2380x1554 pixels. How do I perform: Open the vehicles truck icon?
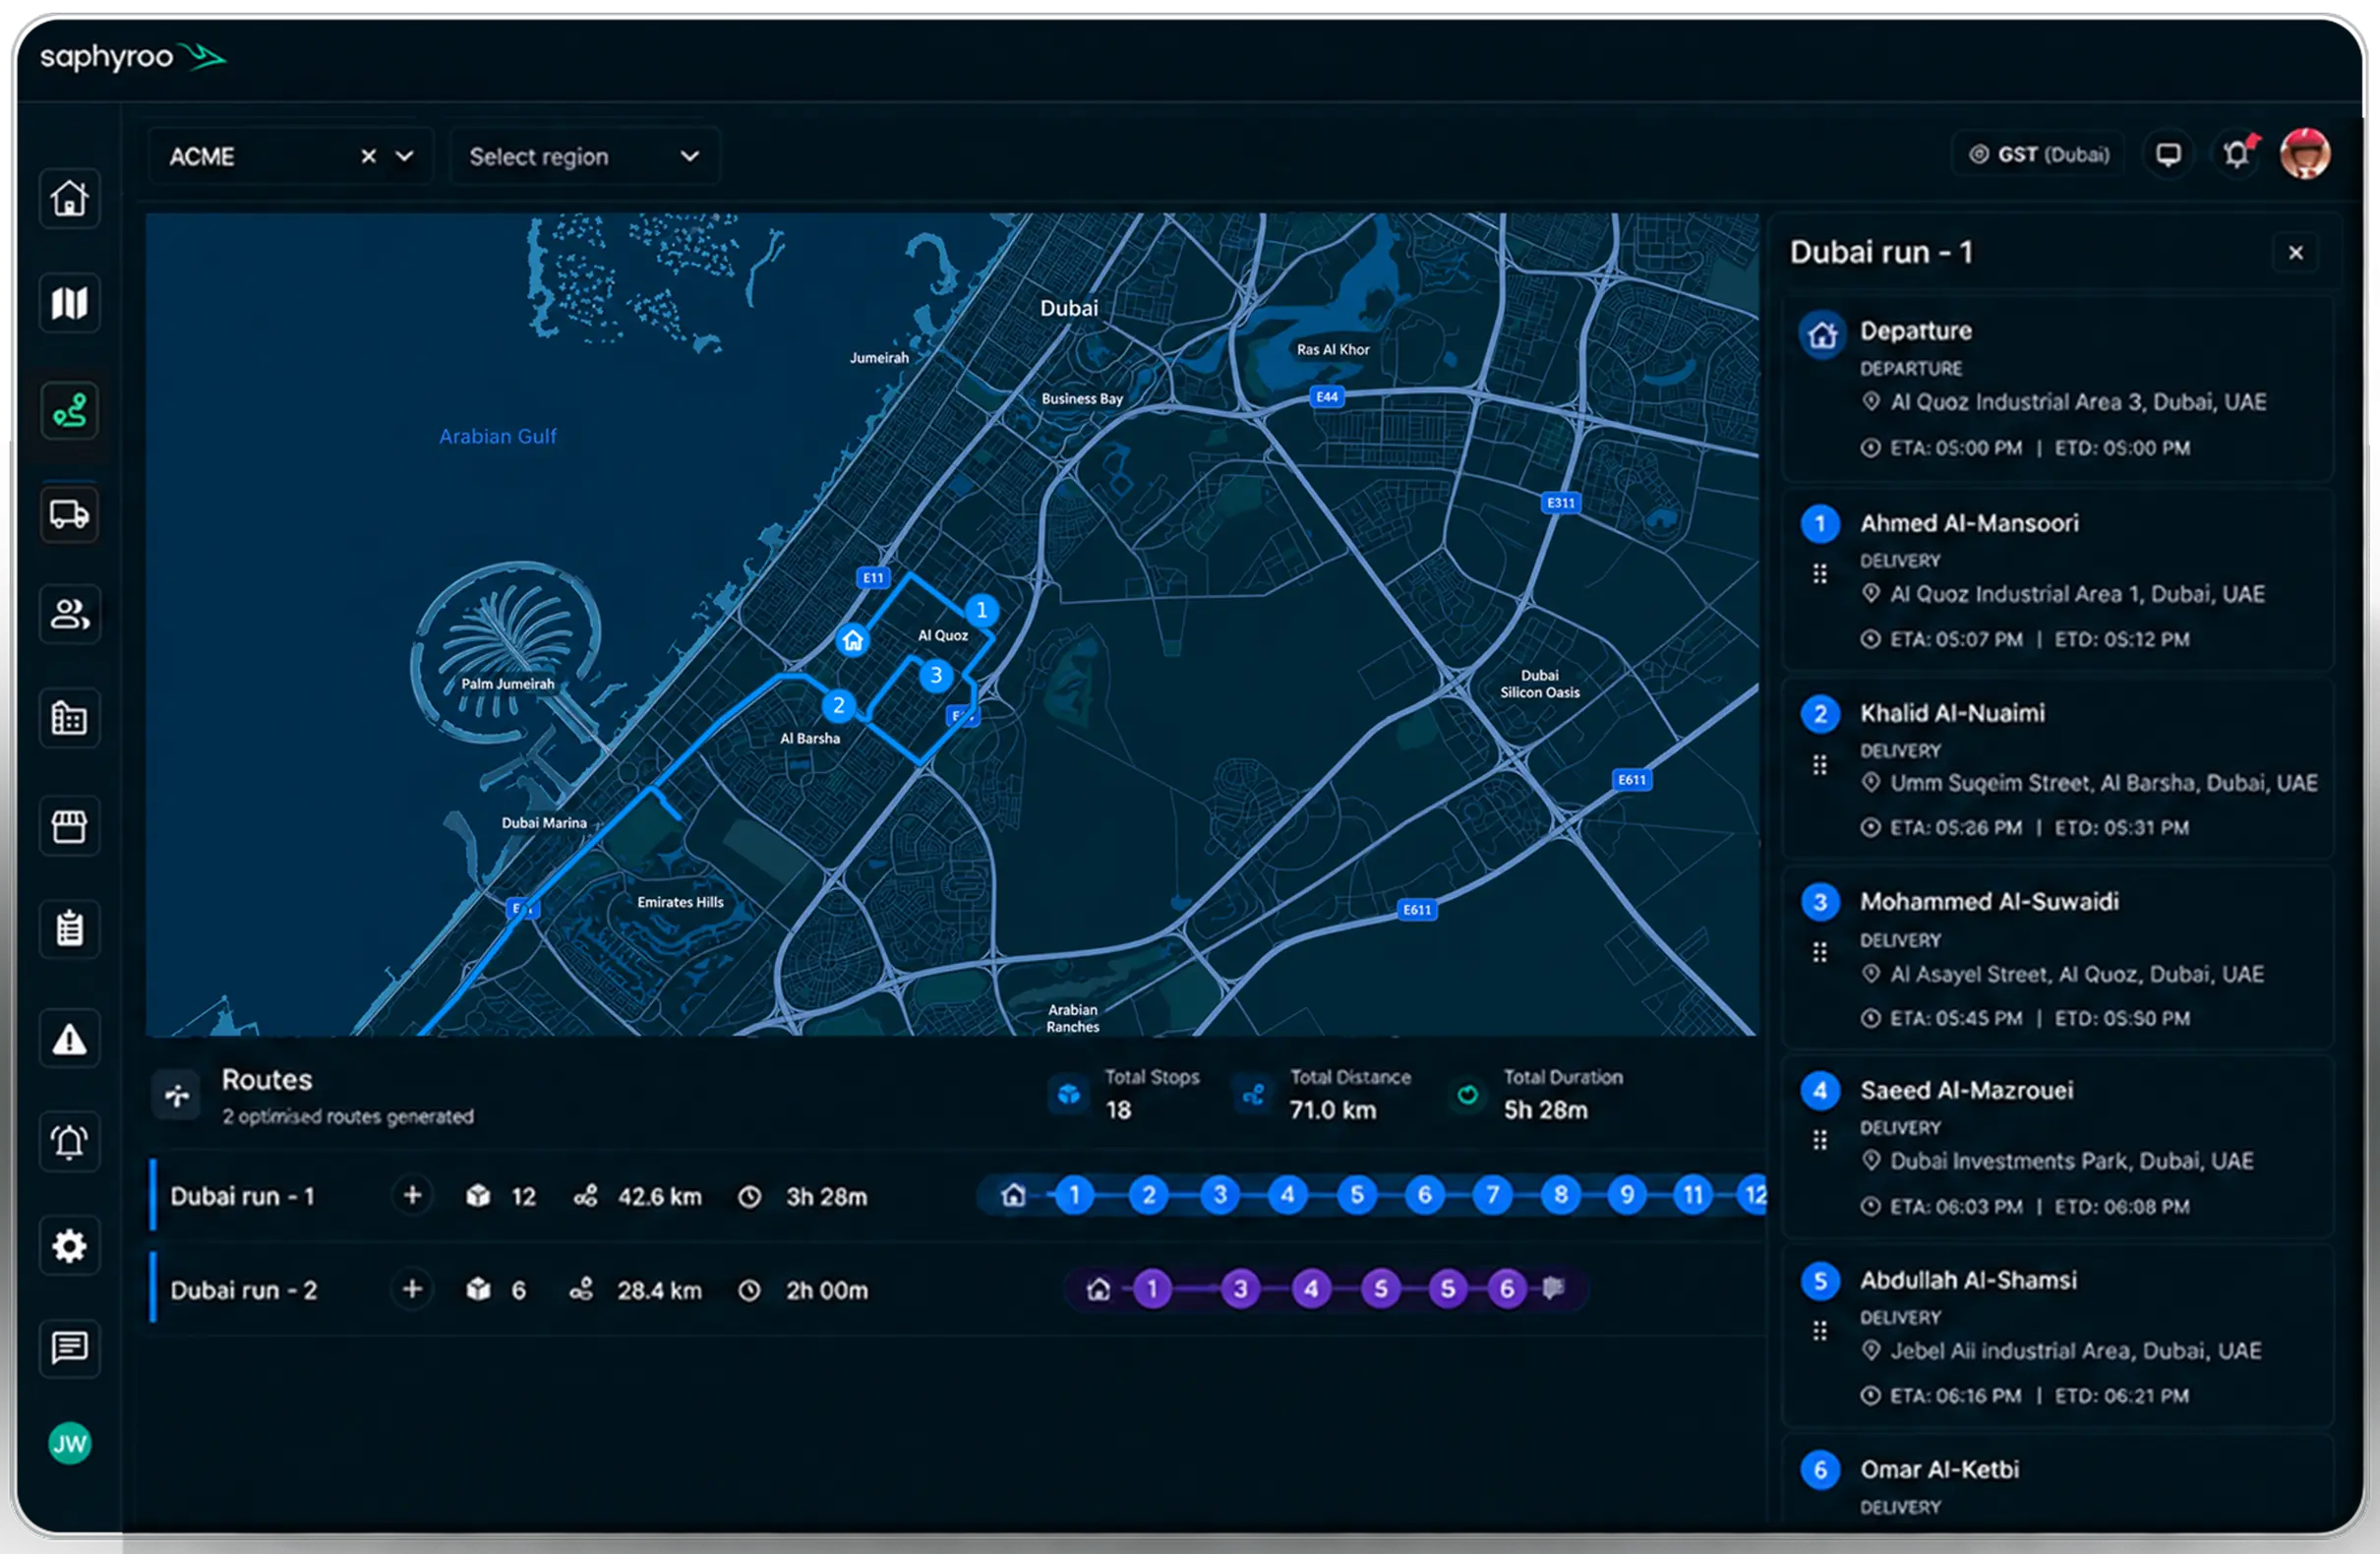pyautogui.click(x=69, y=514)
